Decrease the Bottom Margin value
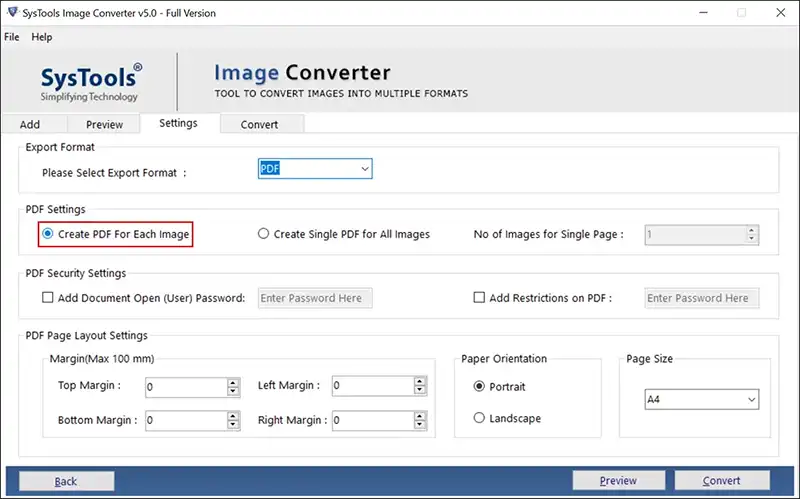Viewport: 800px width, 499px height. [233, 425]
